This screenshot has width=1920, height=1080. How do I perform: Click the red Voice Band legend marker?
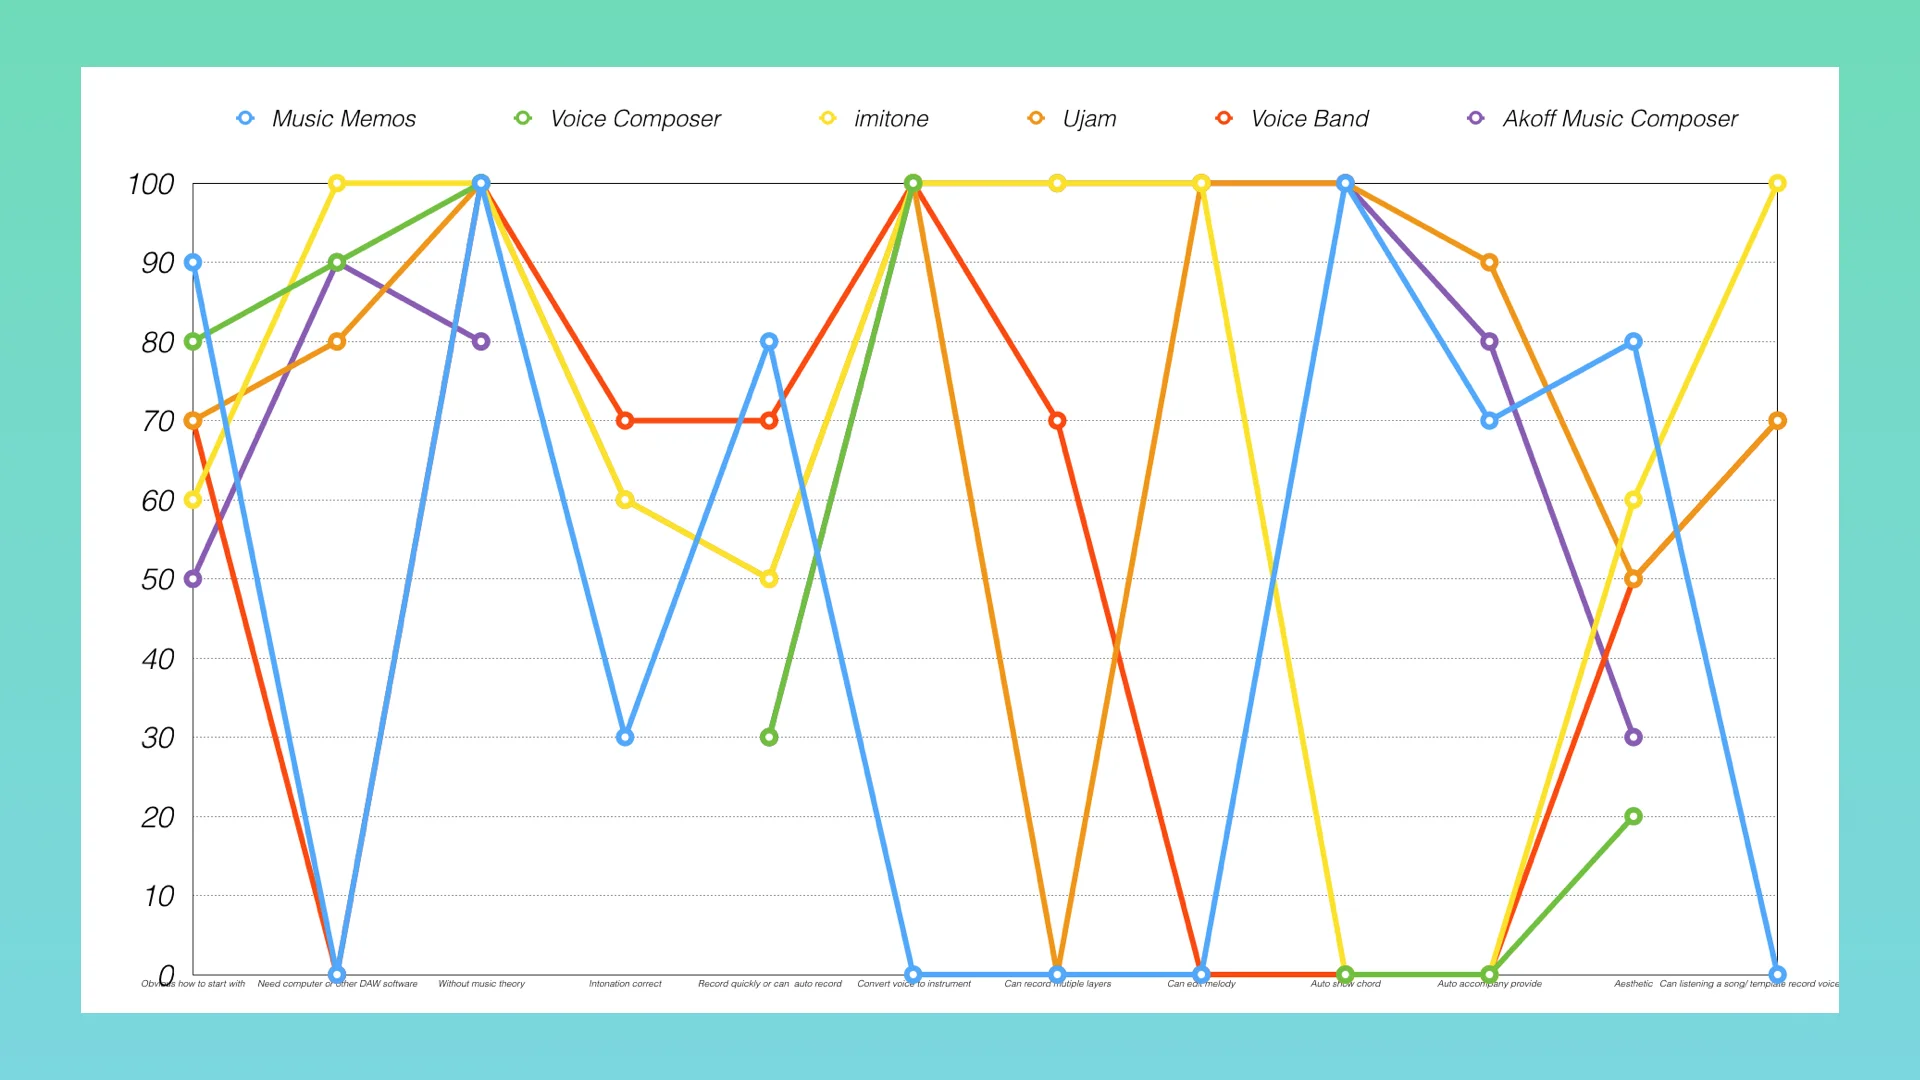[x=1224, y=118]
